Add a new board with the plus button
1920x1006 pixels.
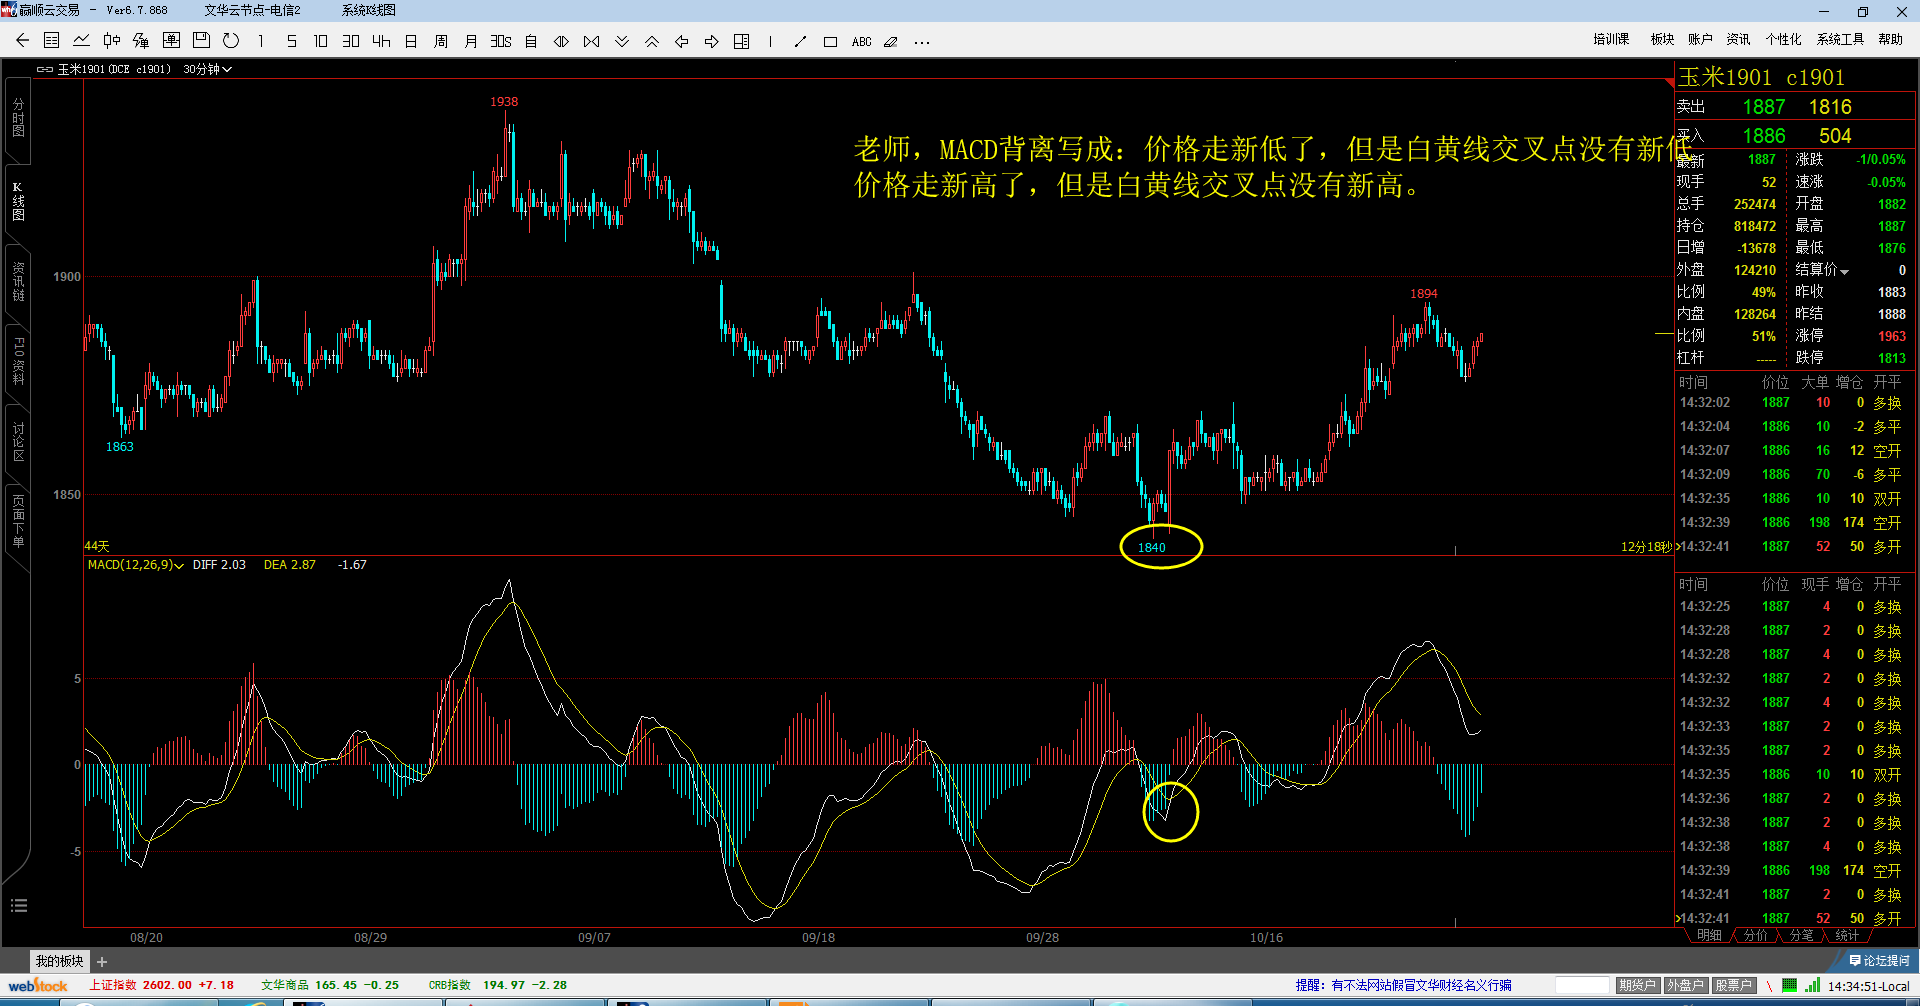tap(102, 962)
